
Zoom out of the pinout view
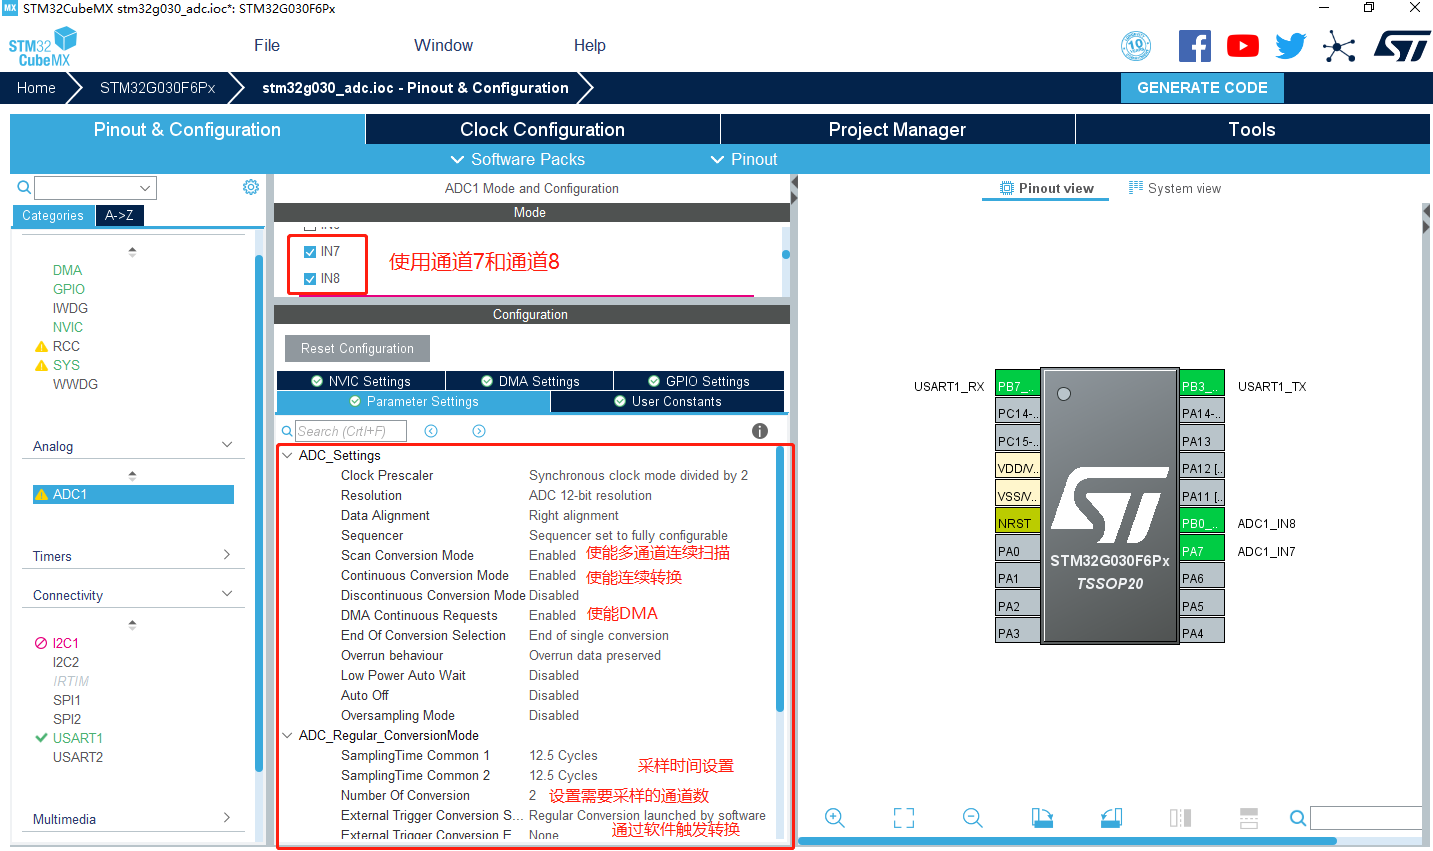click(973, 818)
